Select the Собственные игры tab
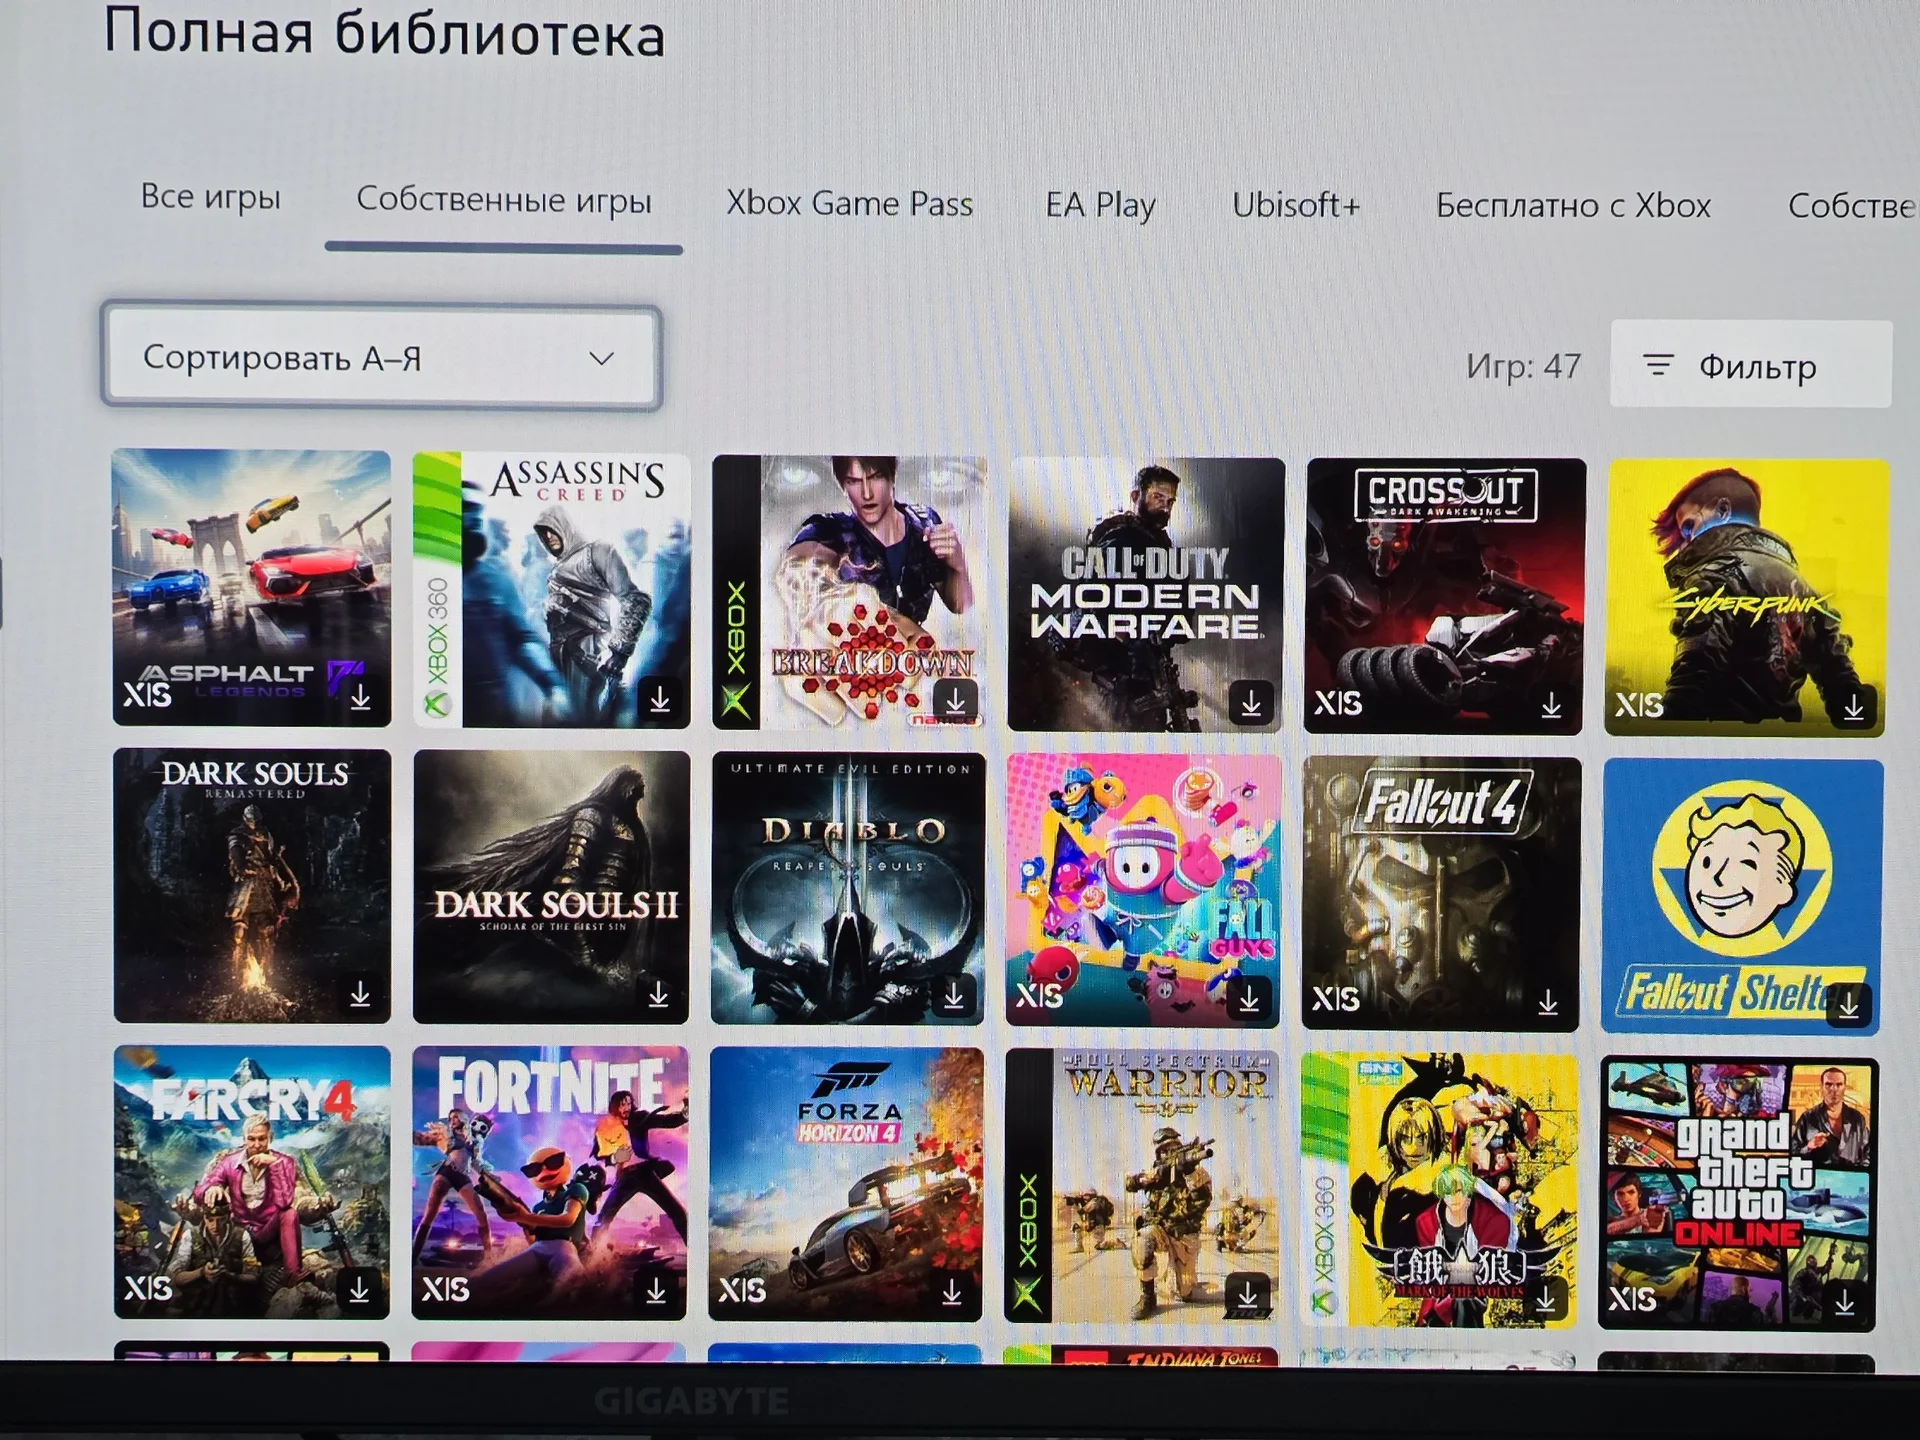The image size is (1920, 1440). tap(504, 199)
